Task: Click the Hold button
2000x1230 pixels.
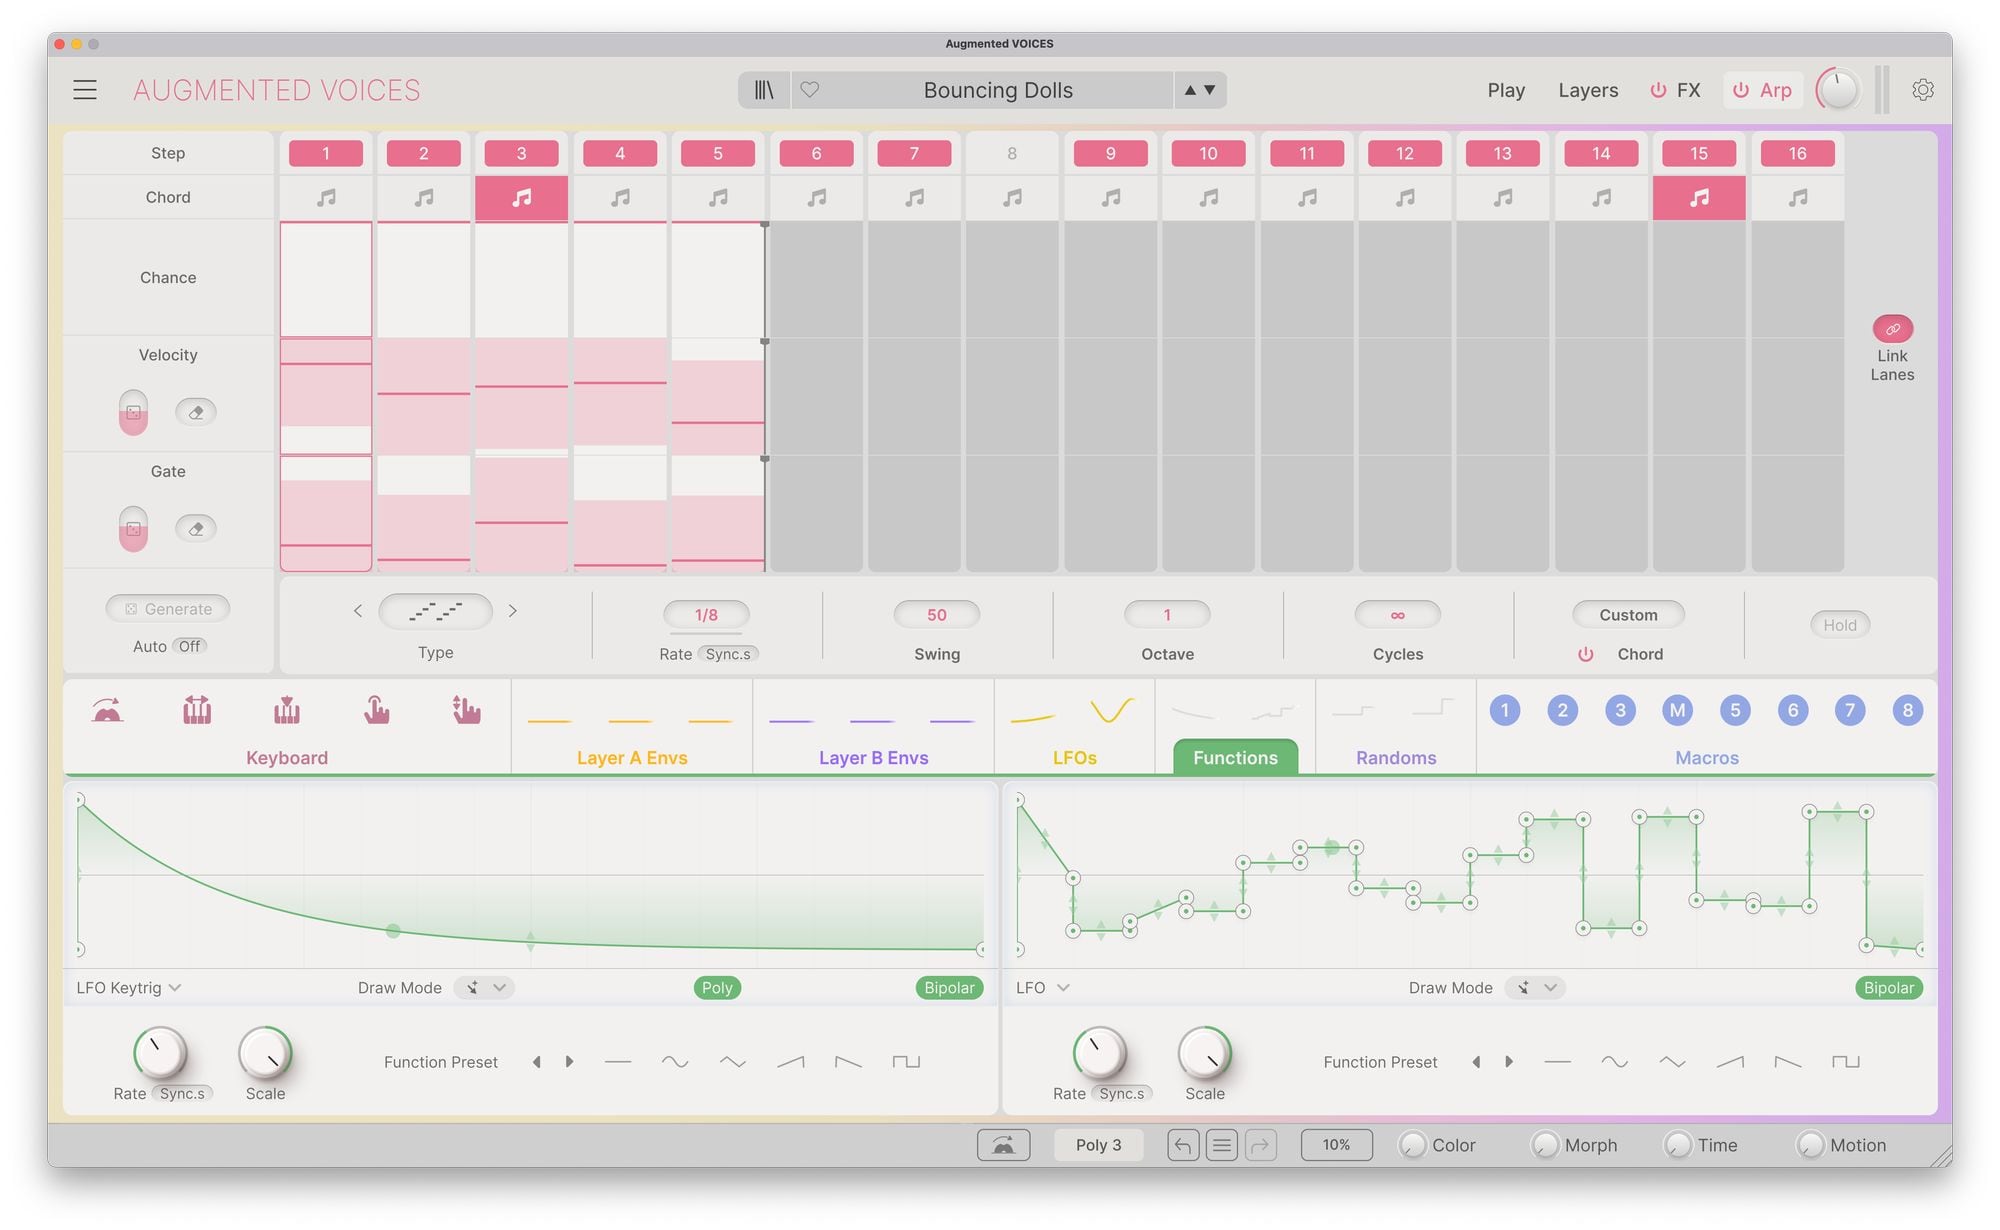Action: pos(1840,625)
